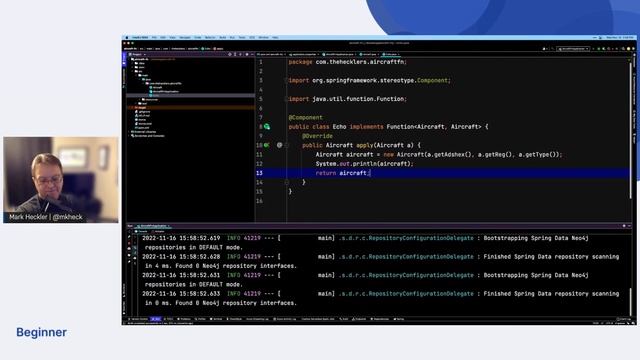Fold the apply method at line 10

pos(287,145)
